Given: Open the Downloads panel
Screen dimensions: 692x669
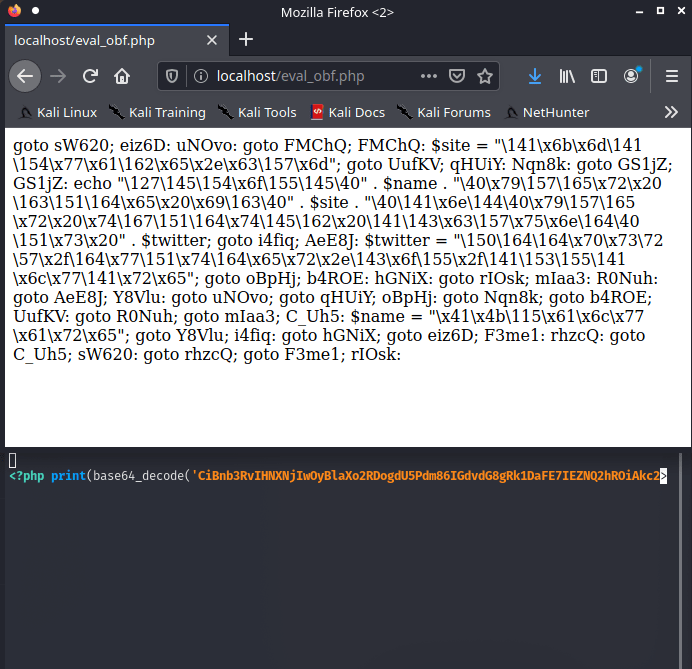Looking at the screenshot, I should coord(535,76).
